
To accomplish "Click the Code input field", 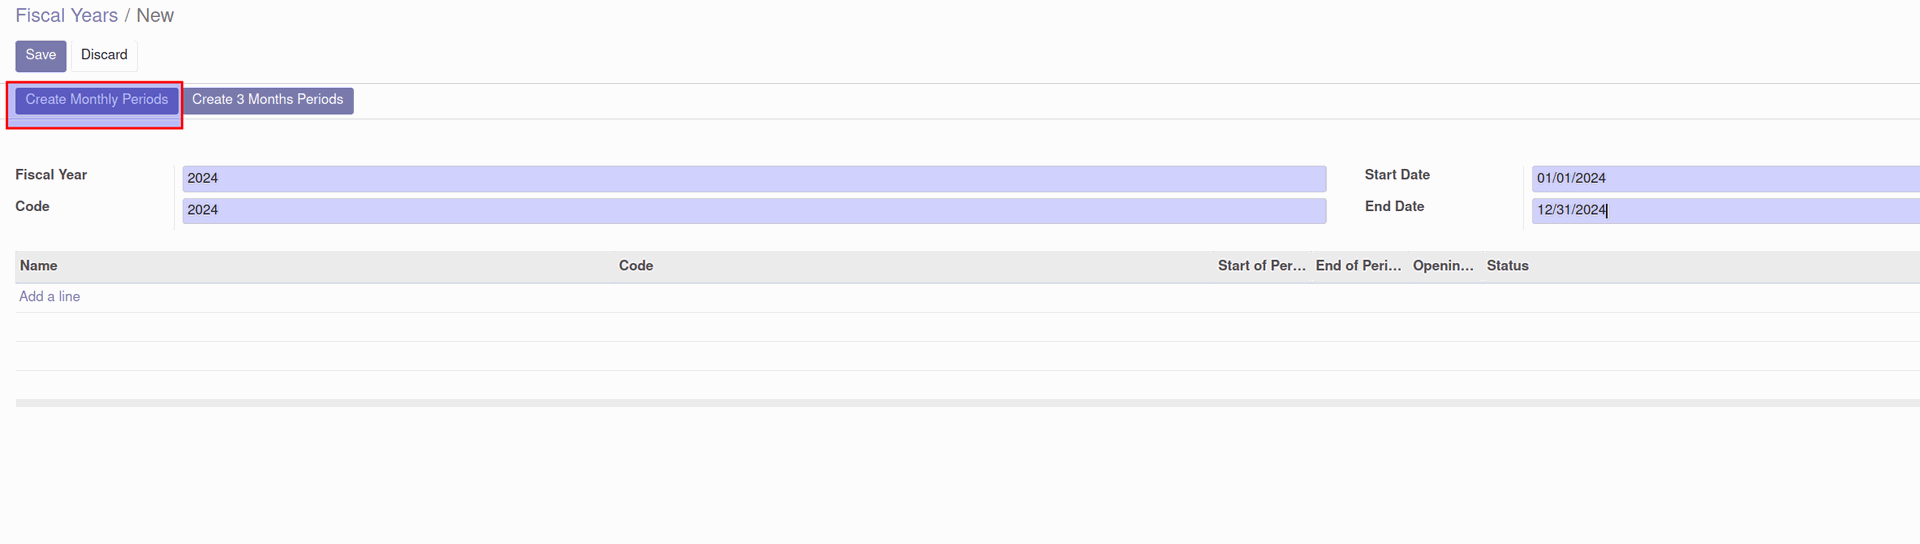I will pos(754,211).
